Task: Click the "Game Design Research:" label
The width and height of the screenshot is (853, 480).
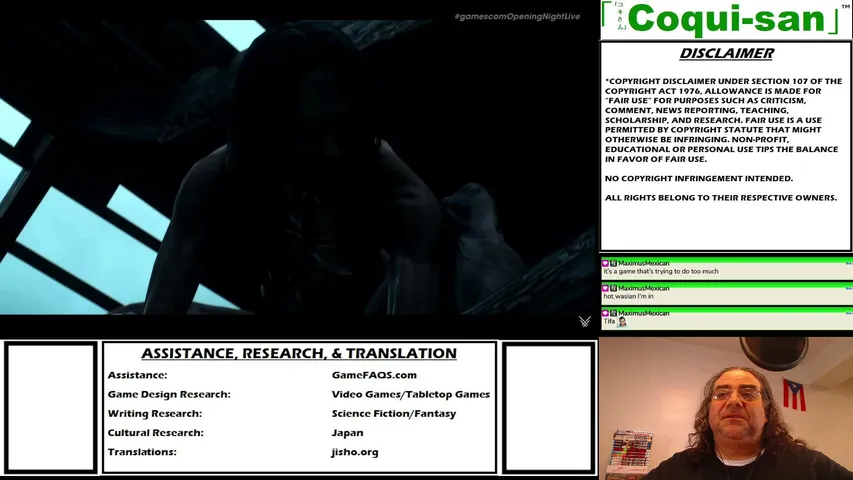Action: (x=169, y=395)
